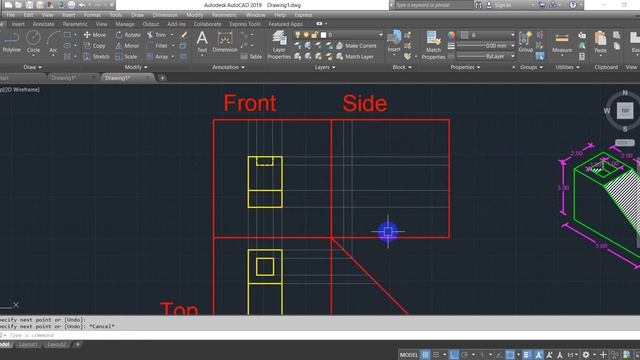Image resolution: width=640 pixels, height=360 pixels.
Task: Open the Manage ribbon tab
Action: 124,24
